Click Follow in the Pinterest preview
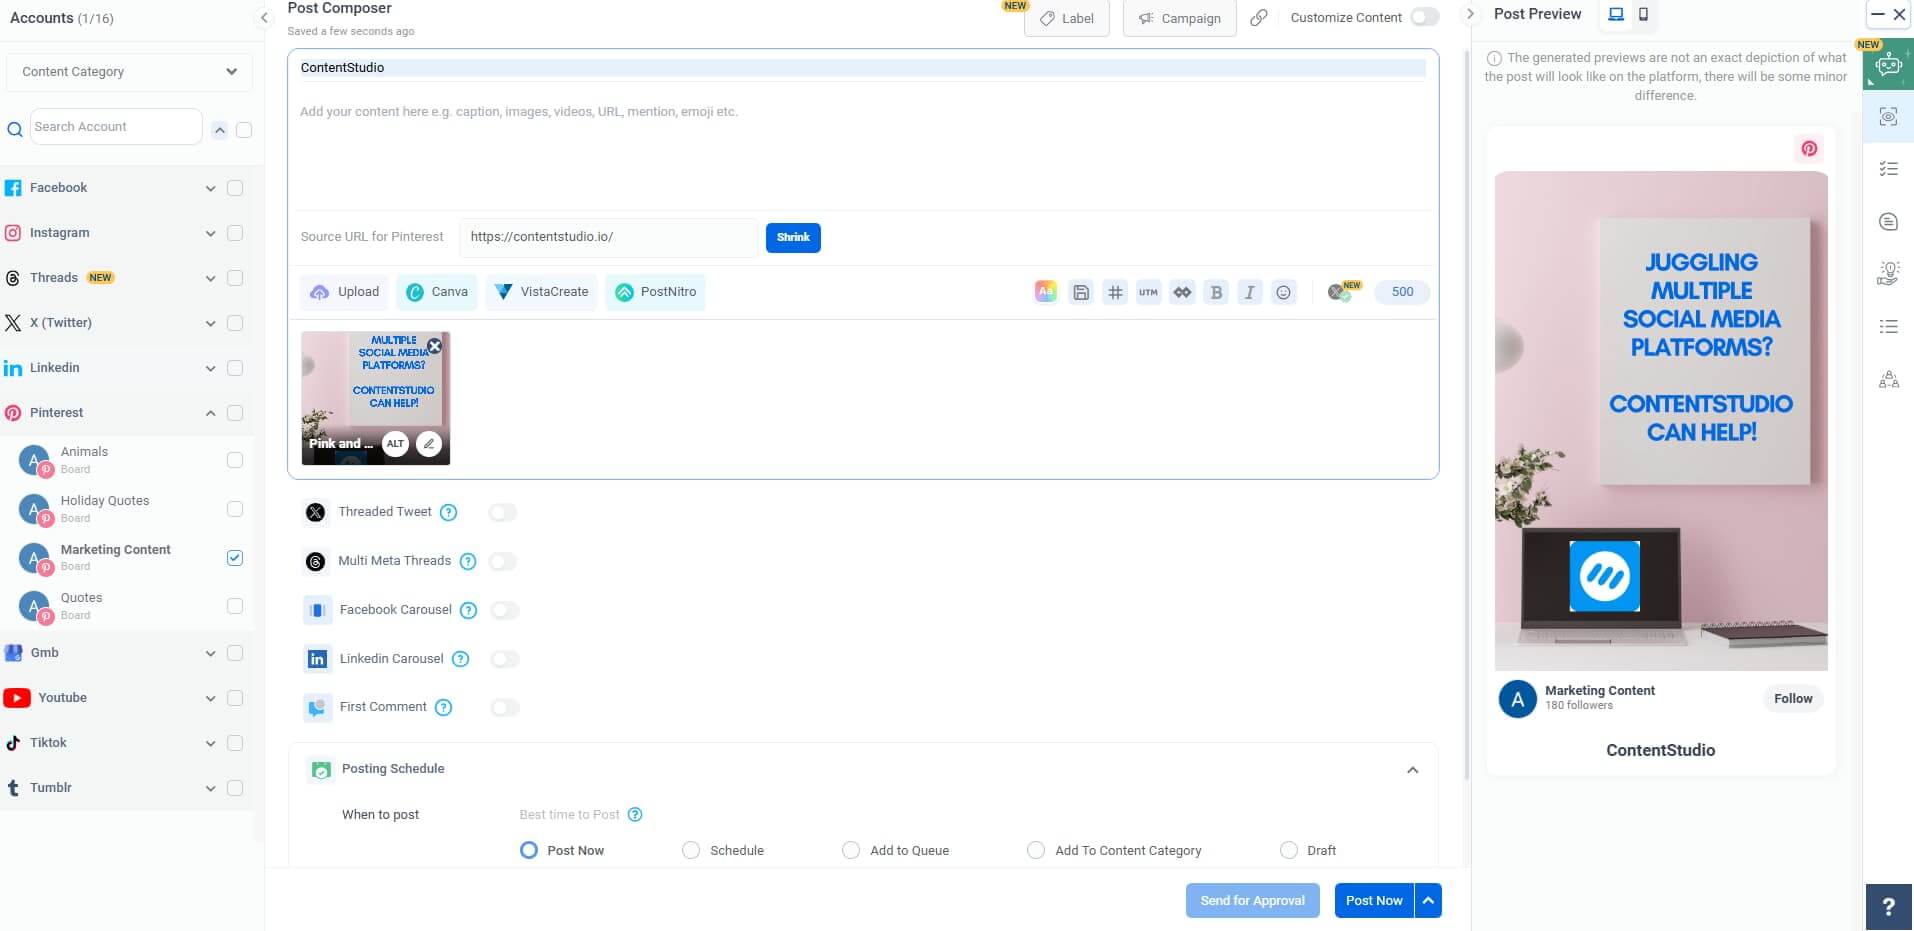 tap(1793, 699)
